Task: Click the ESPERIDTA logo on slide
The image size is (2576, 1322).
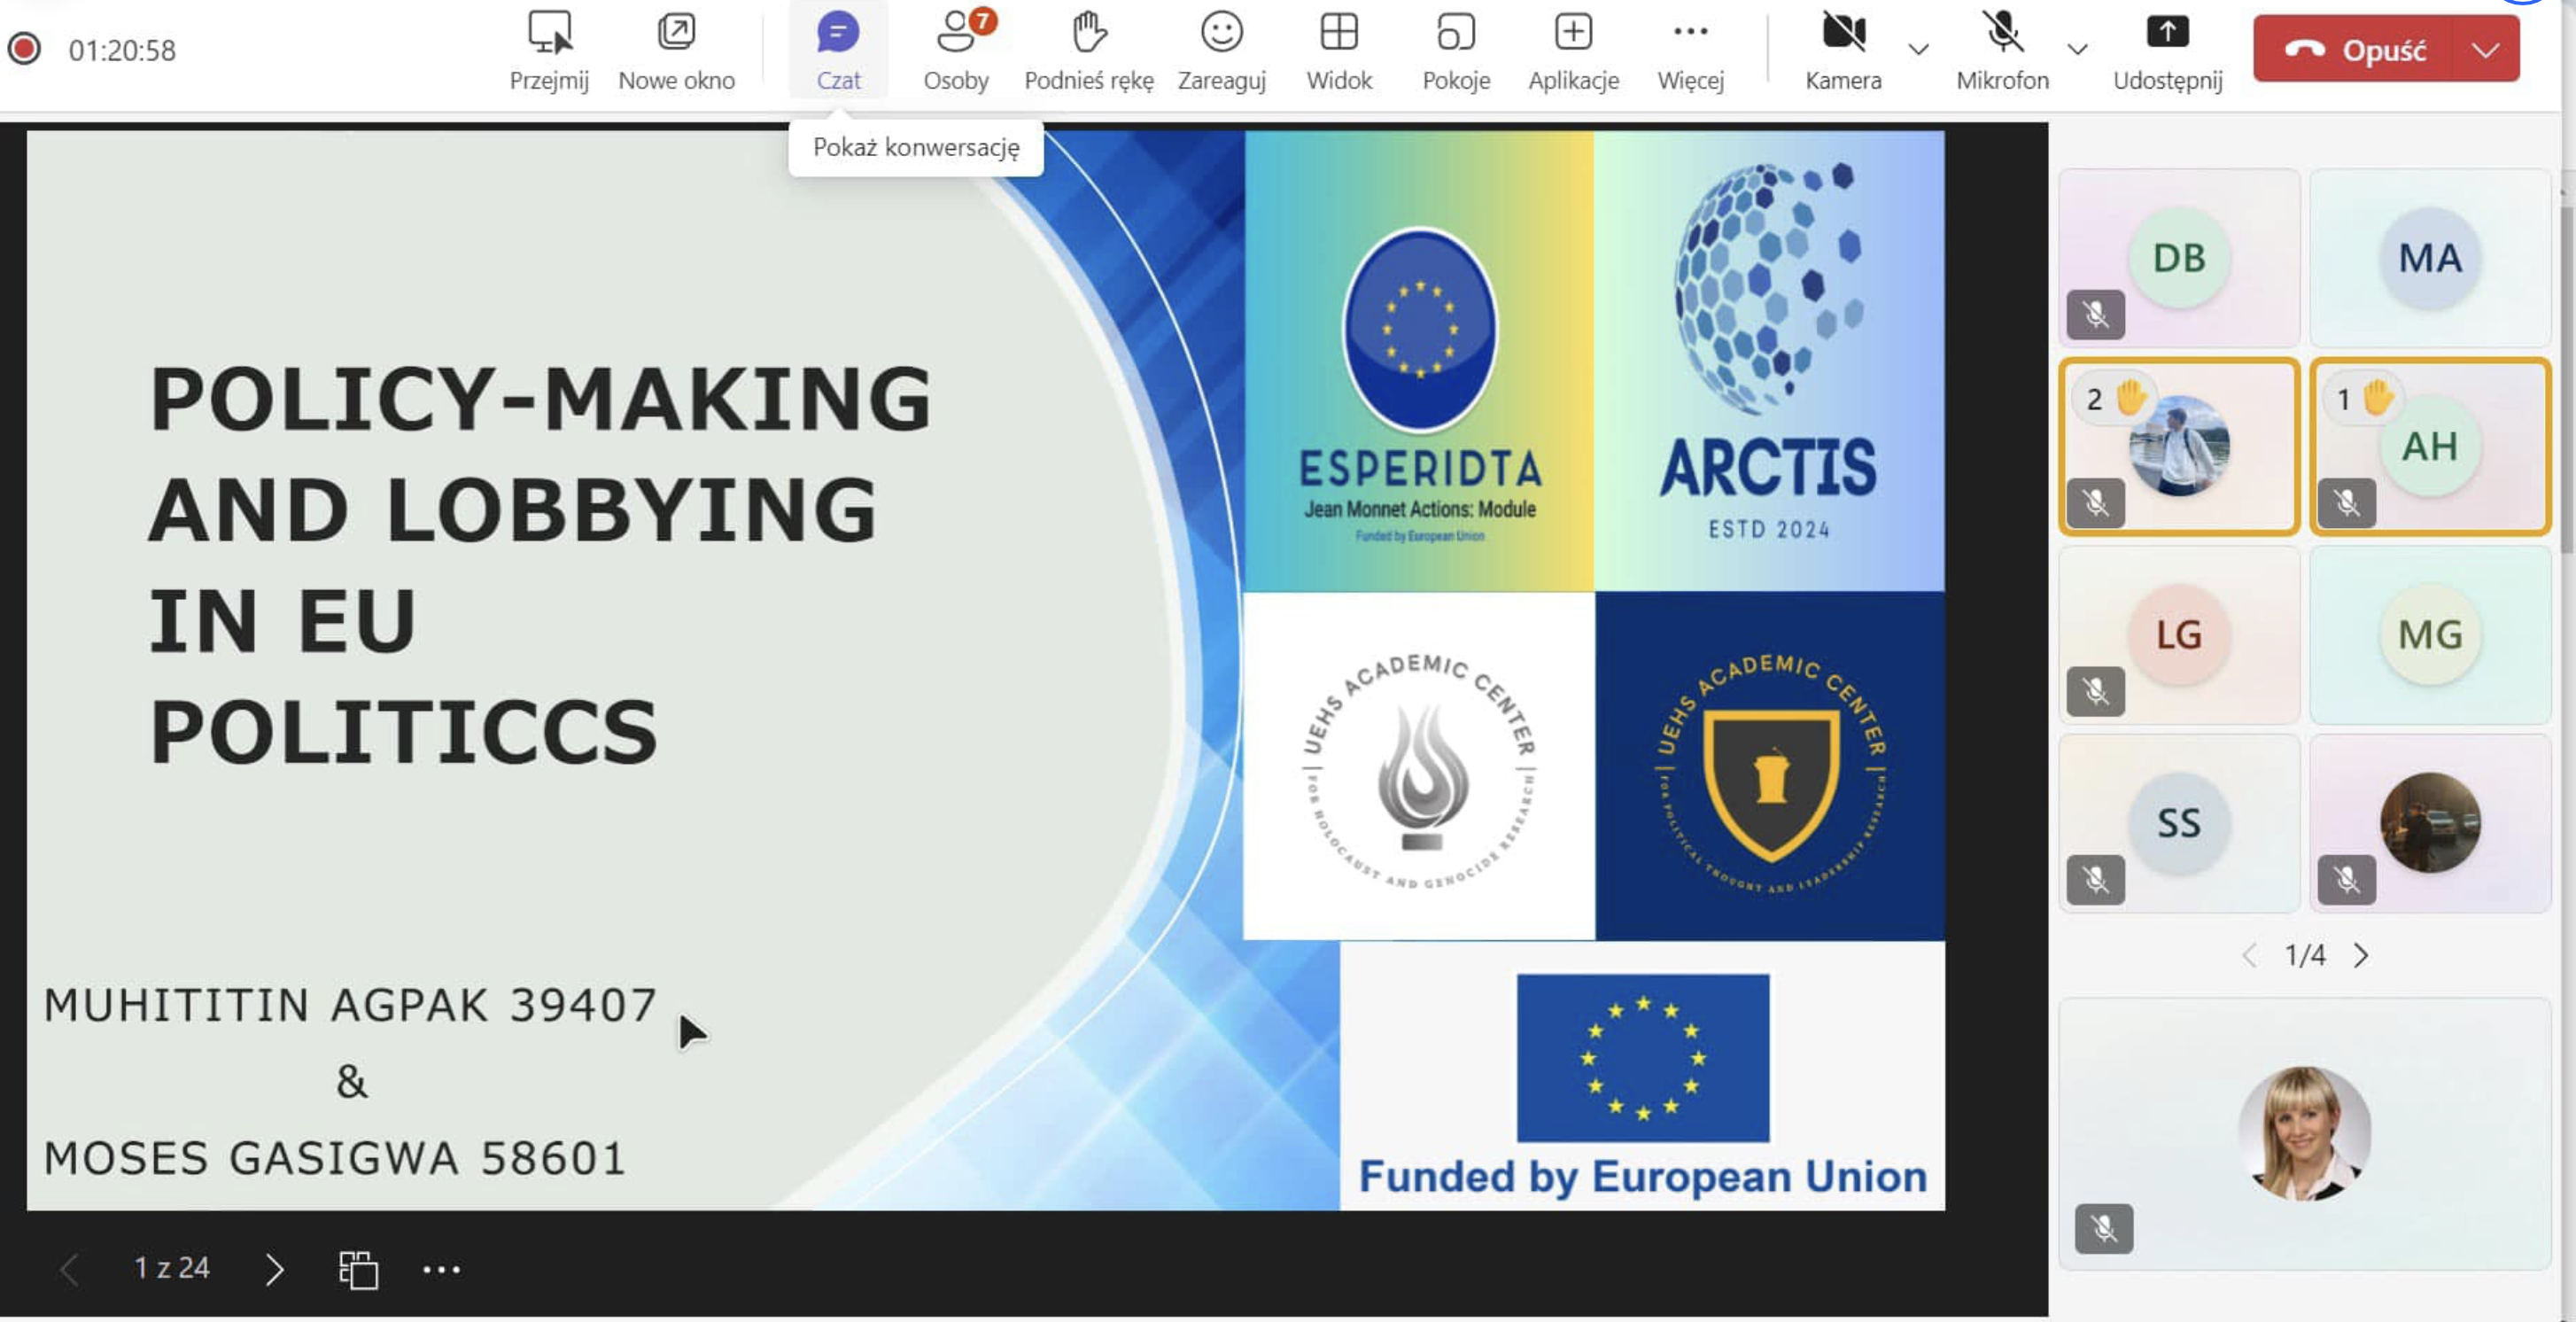Action: pyautogui.click(x=1419, y=362)
